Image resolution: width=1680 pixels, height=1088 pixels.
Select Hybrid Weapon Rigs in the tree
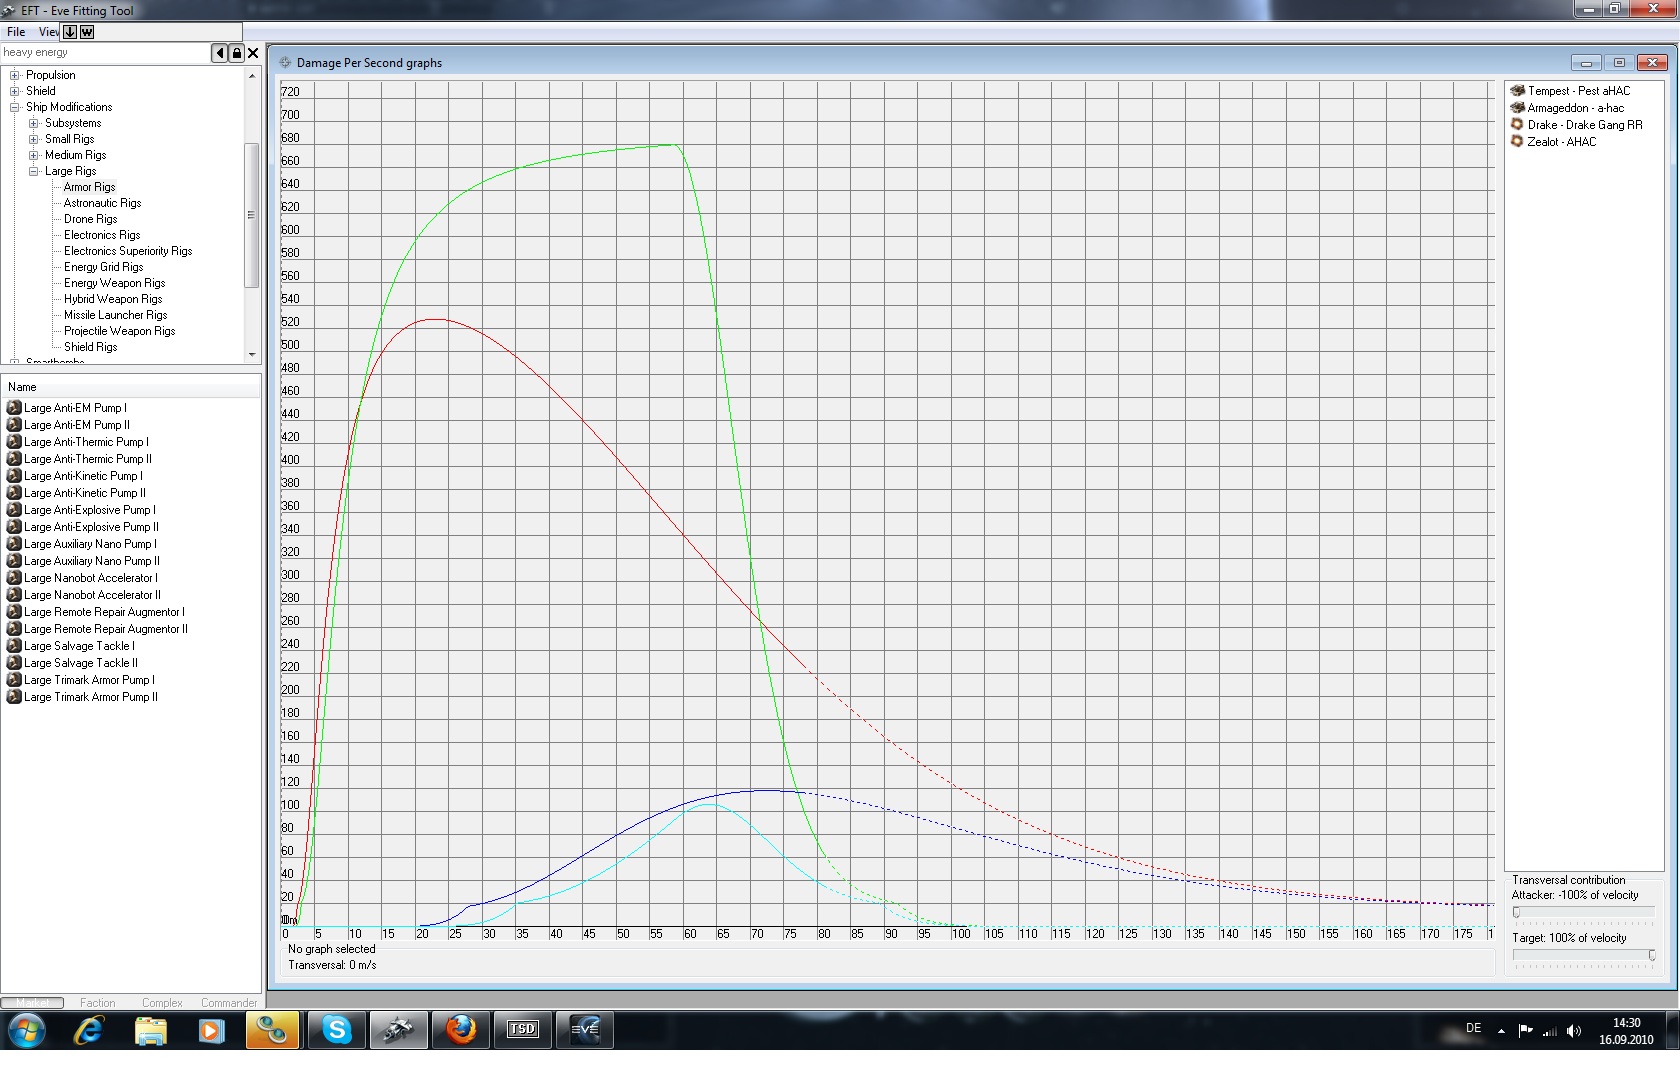point(113,299)
